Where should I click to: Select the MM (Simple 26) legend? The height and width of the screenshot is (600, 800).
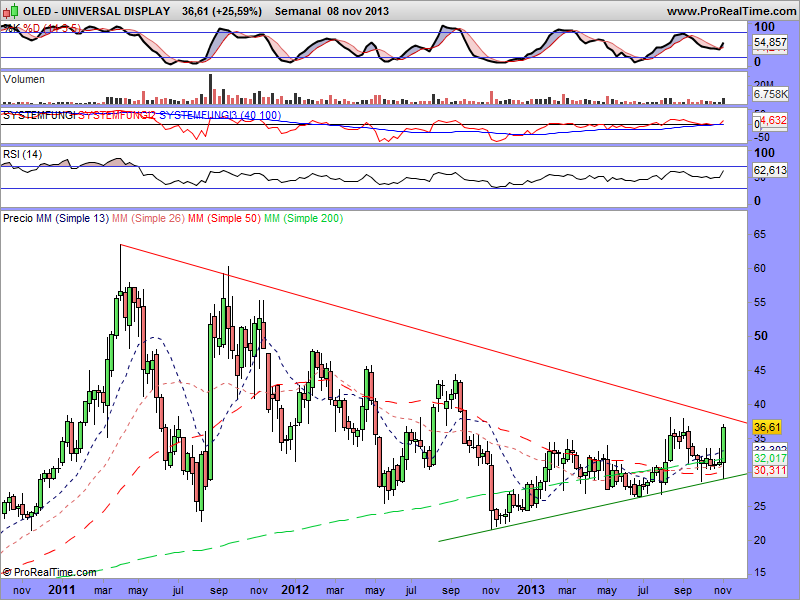click(x=148, y=218)
